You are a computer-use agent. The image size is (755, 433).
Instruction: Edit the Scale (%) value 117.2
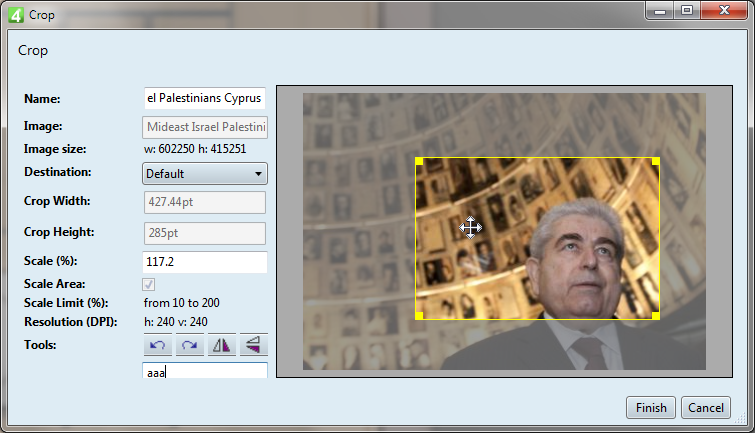205,262
